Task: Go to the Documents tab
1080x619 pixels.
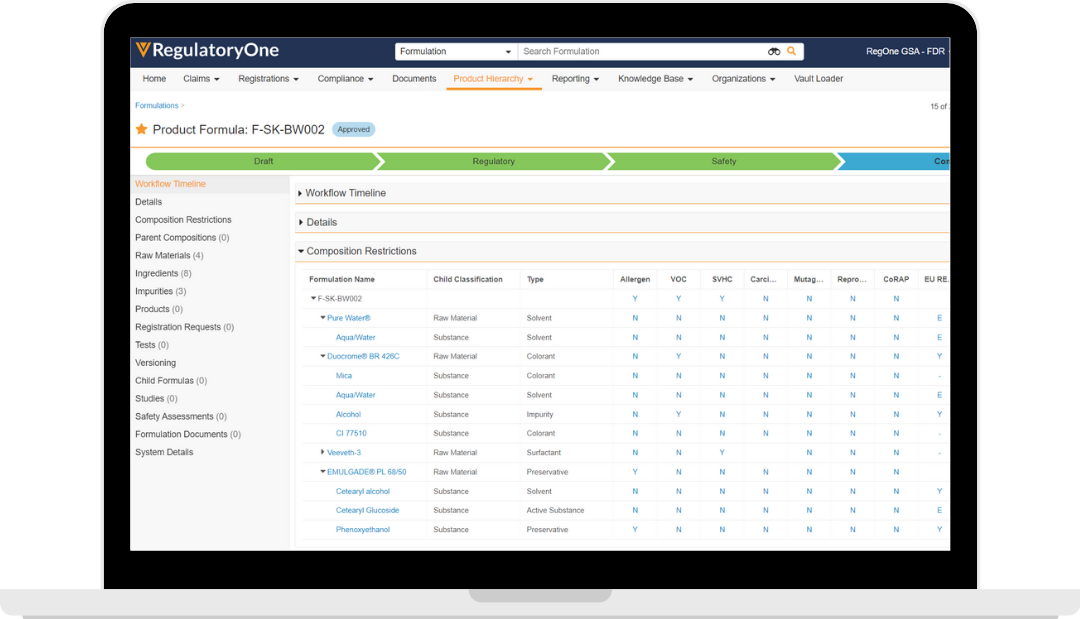Action: click(x=414, y=78)
